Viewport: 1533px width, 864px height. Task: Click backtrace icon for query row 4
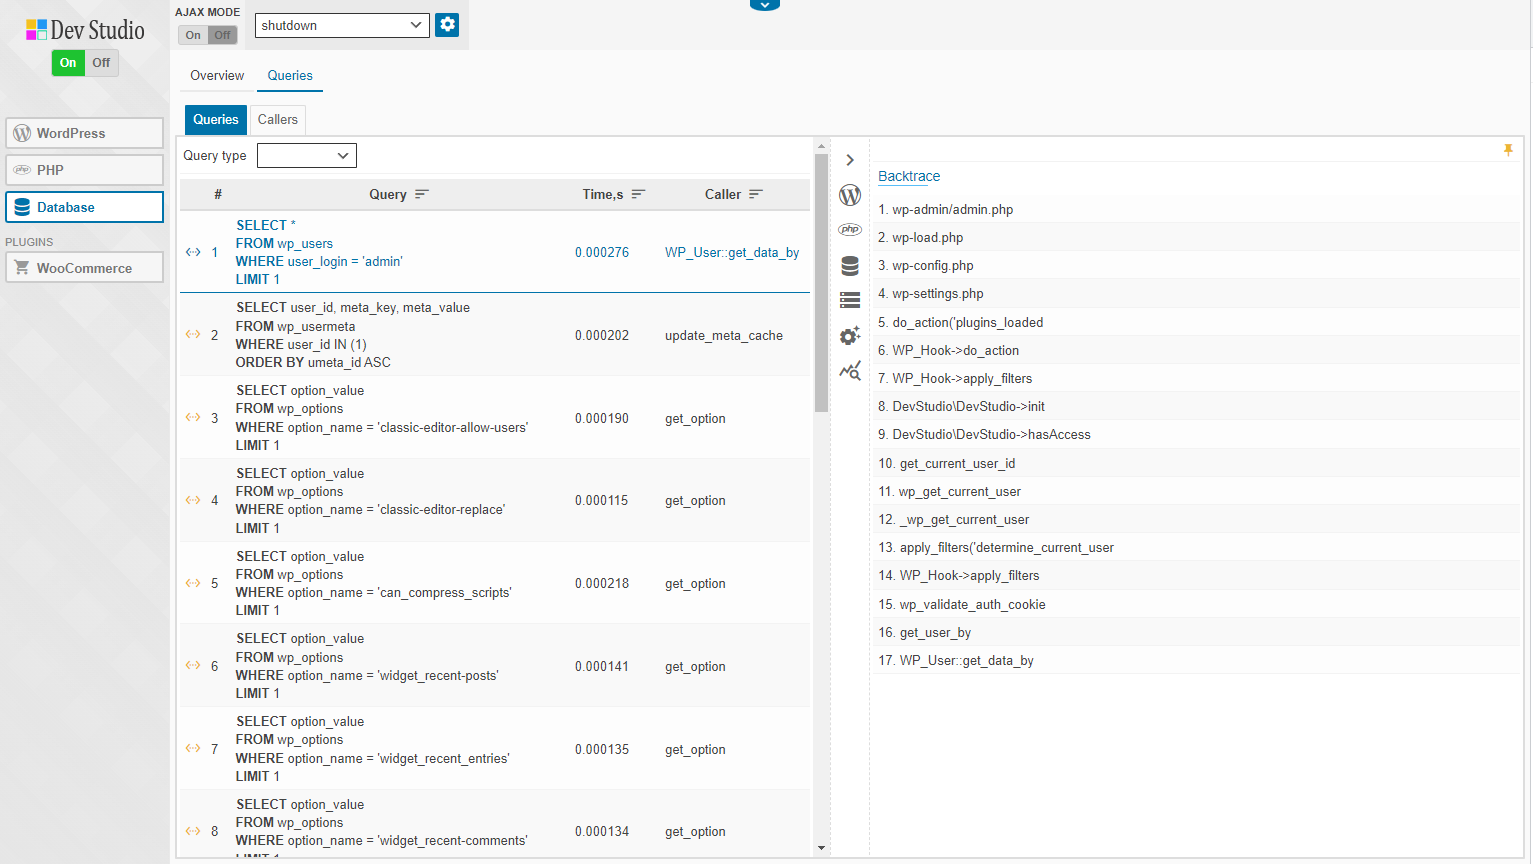[x=193, y=500]
